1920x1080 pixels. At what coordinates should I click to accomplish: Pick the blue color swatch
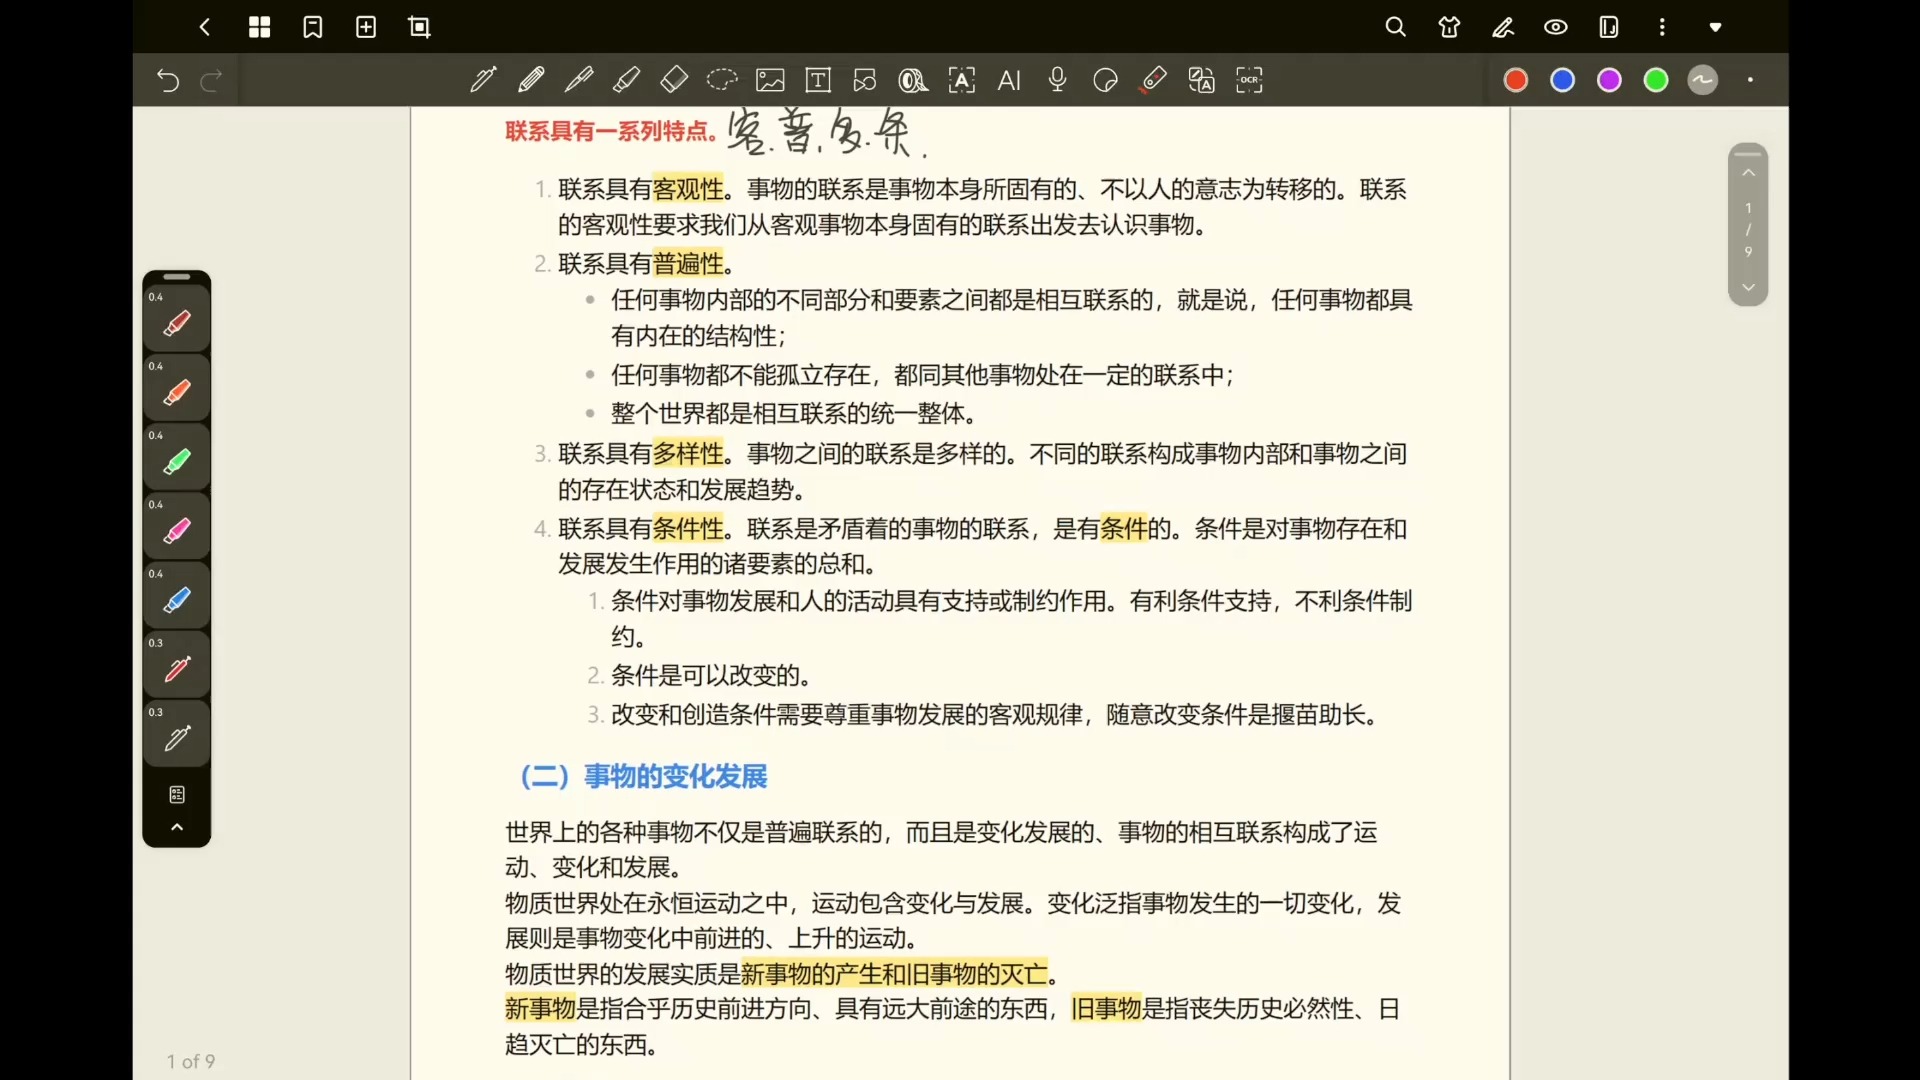point(1563,80)
